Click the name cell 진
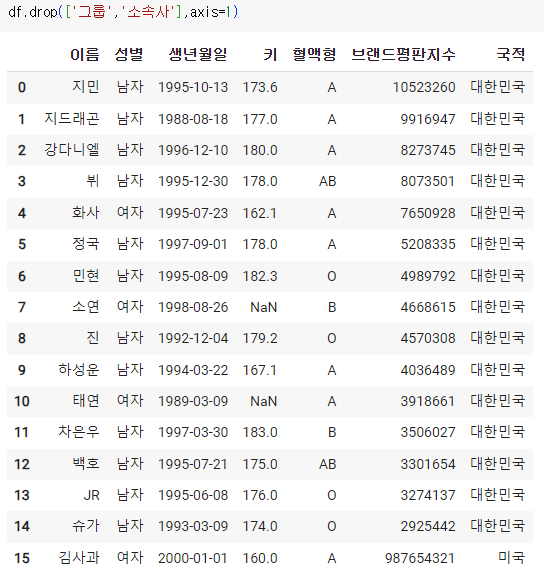The height and width of the screenshot is (580, 544). click(93, 338)
